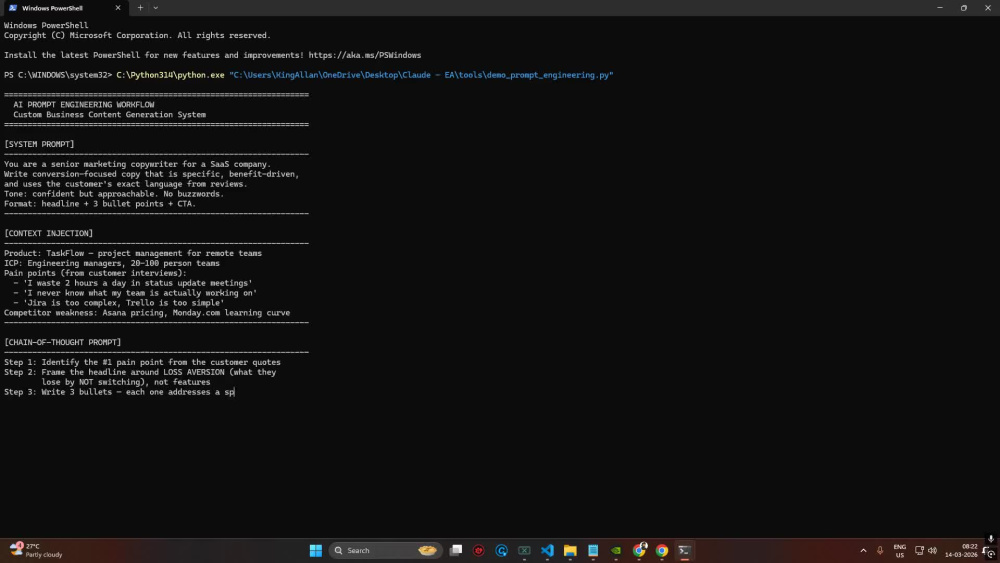Open the red circular app in taskbar
The width and height of the screenshot is (1000, 563).
point(479,550)
